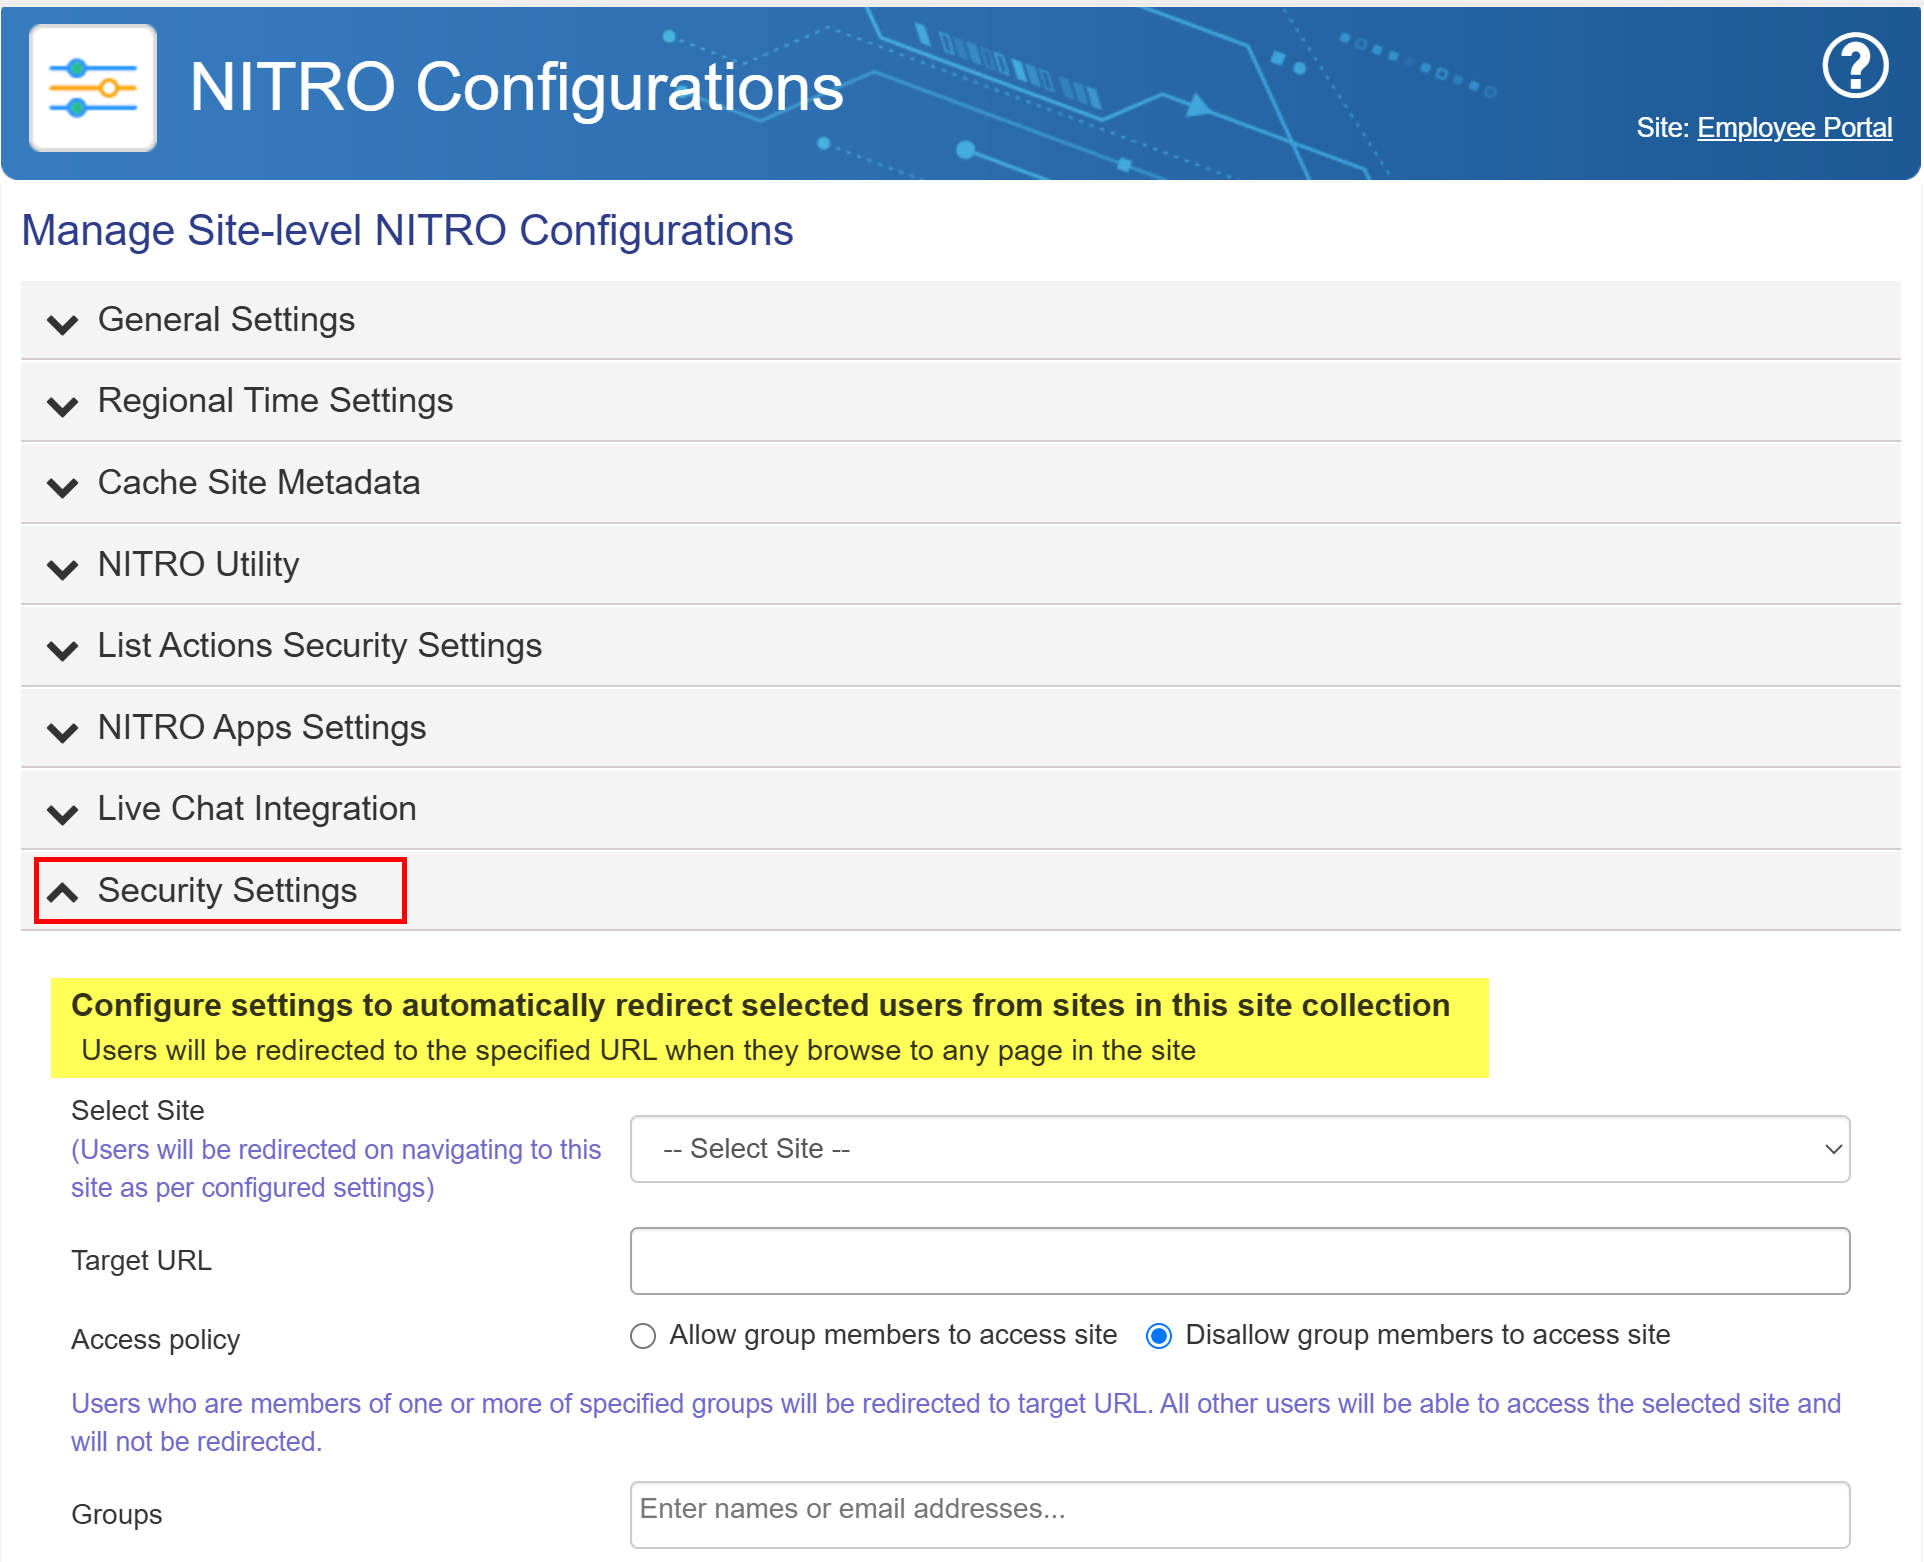Click the Cache Site Metadata chevron arrow
The width and height of the screenshot is (1924, 1562).
(63, 486)
